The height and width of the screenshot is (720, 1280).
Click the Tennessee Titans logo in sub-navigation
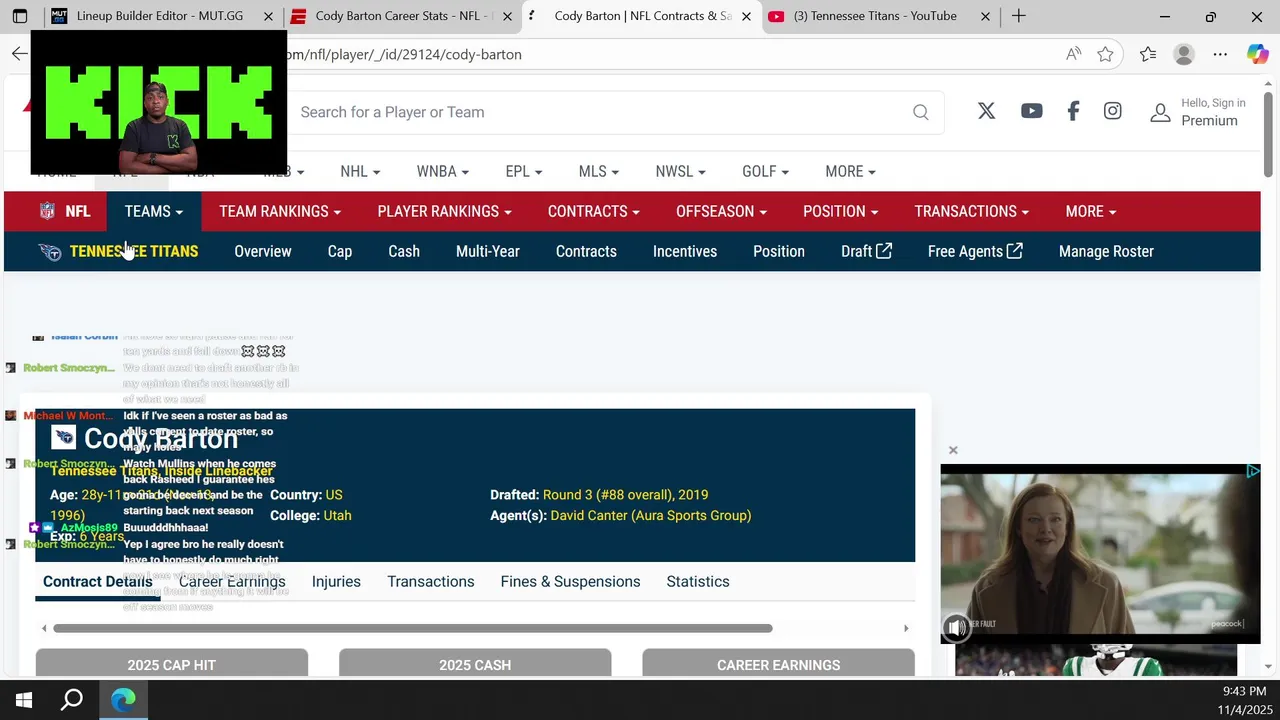[50, 251]
